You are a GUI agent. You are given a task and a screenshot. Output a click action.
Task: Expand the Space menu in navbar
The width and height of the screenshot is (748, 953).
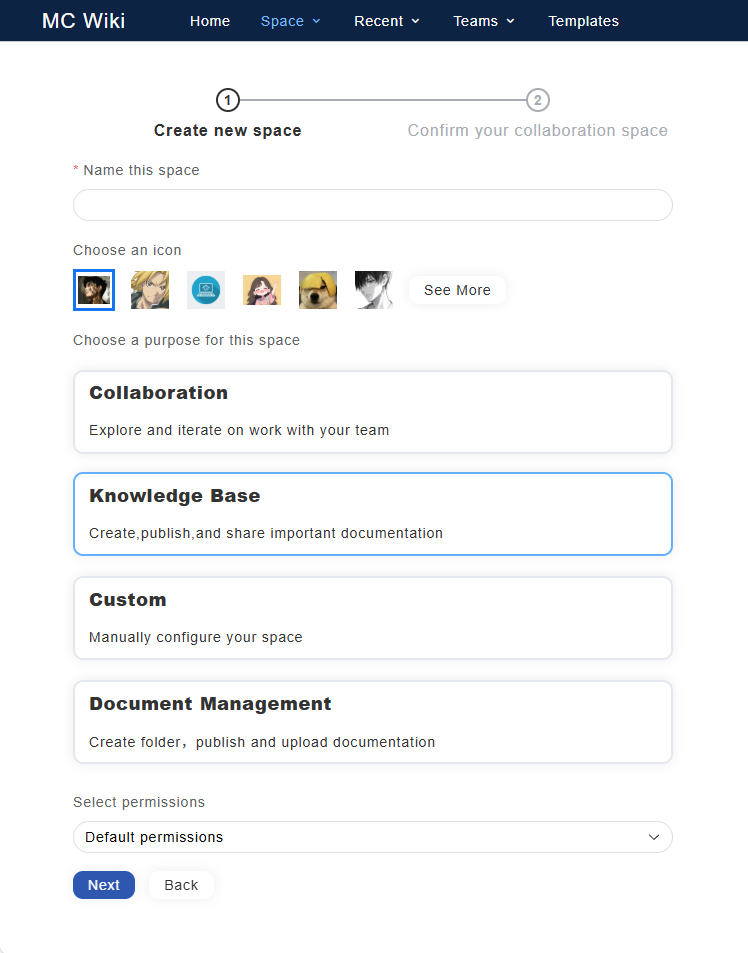click(x=290, y=21)
